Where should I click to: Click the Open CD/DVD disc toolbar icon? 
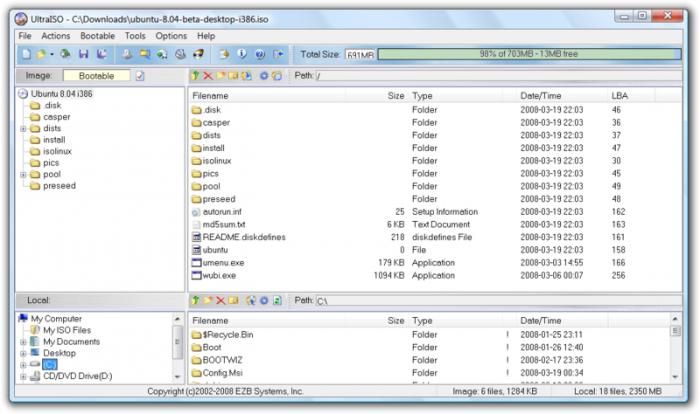click(66, 54)
